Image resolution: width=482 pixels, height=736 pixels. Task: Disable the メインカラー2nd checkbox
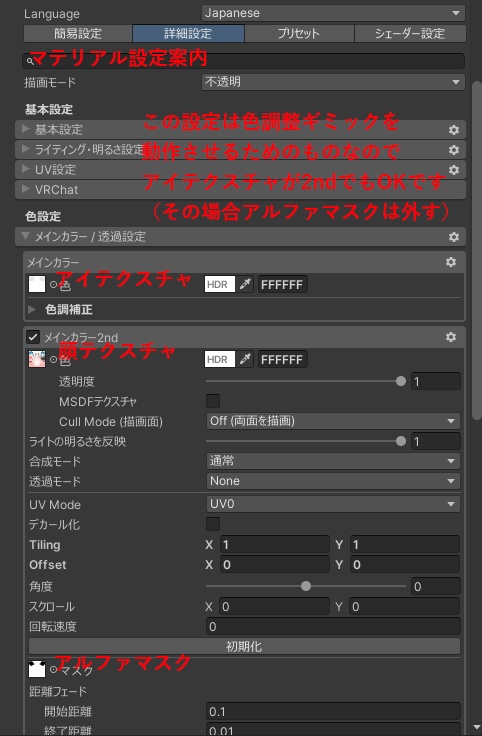pyautogui.click(x=33, y=337)
